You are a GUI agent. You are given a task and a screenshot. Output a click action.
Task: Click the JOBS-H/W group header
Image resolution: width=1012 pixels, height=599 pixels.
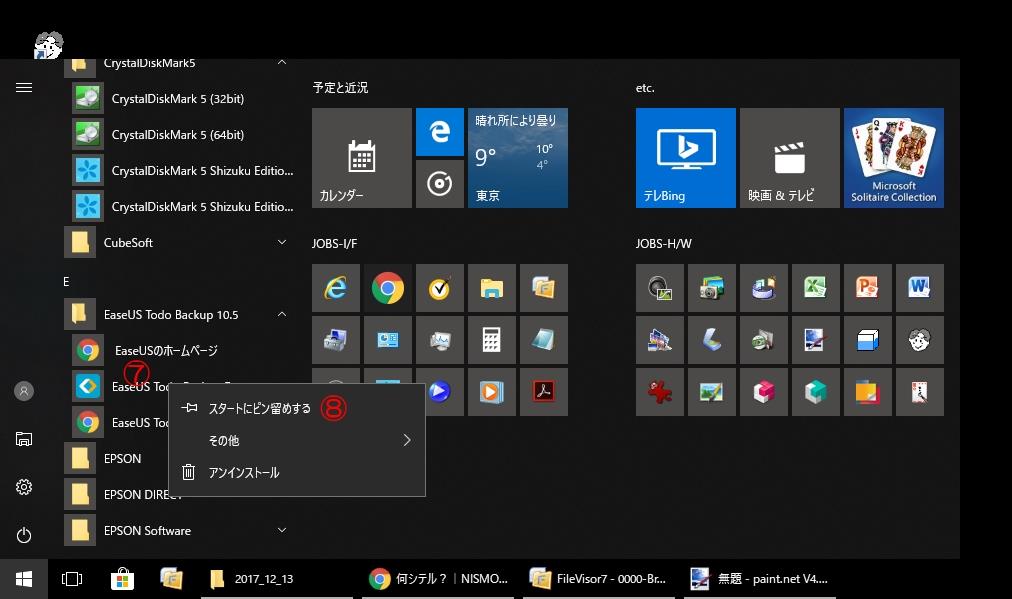663,243
